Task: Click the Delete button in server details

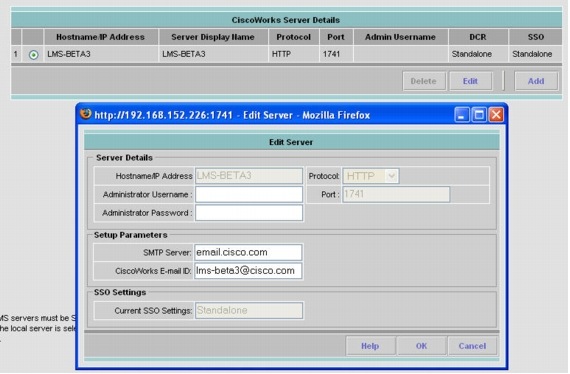Action: click(x=424, y=81)
